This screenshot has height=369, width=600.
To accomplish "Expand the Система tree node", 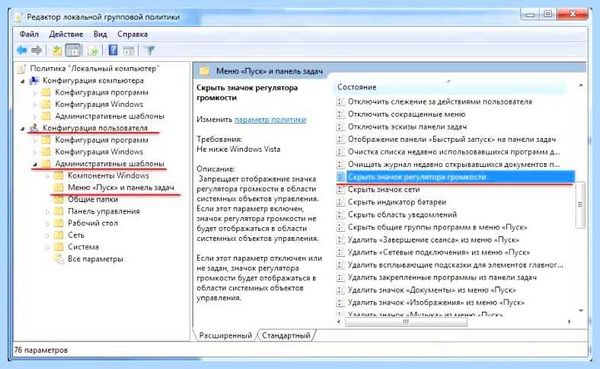I will click(47, 247).
